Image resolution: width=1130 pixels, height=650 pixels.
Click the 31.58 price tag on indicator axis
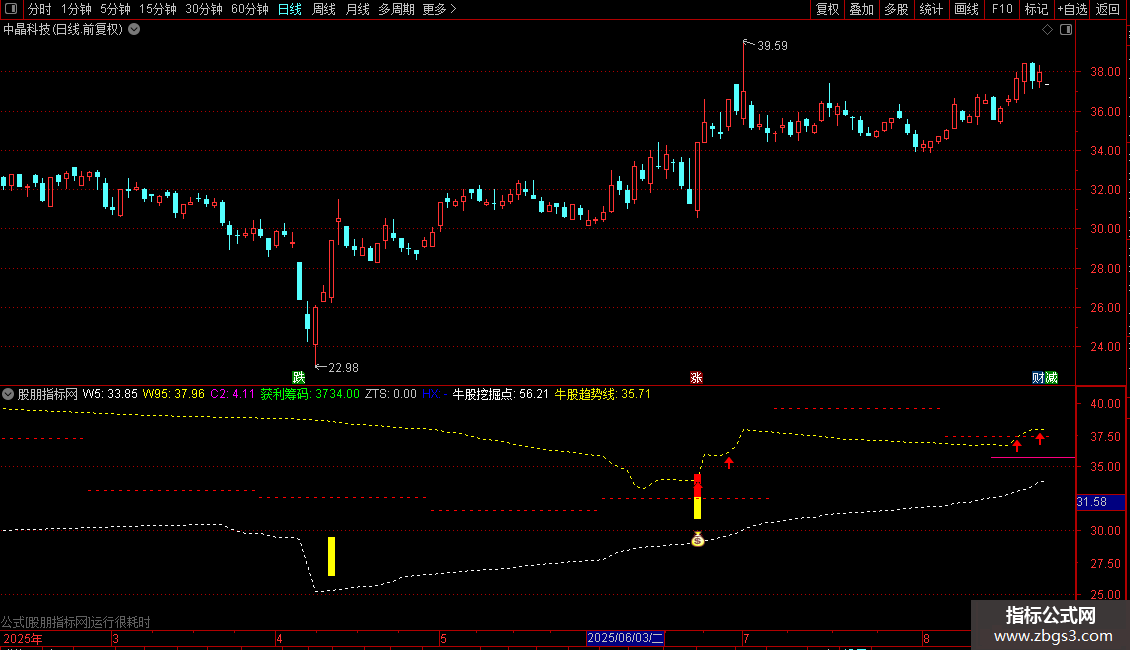pos(1100,502)
